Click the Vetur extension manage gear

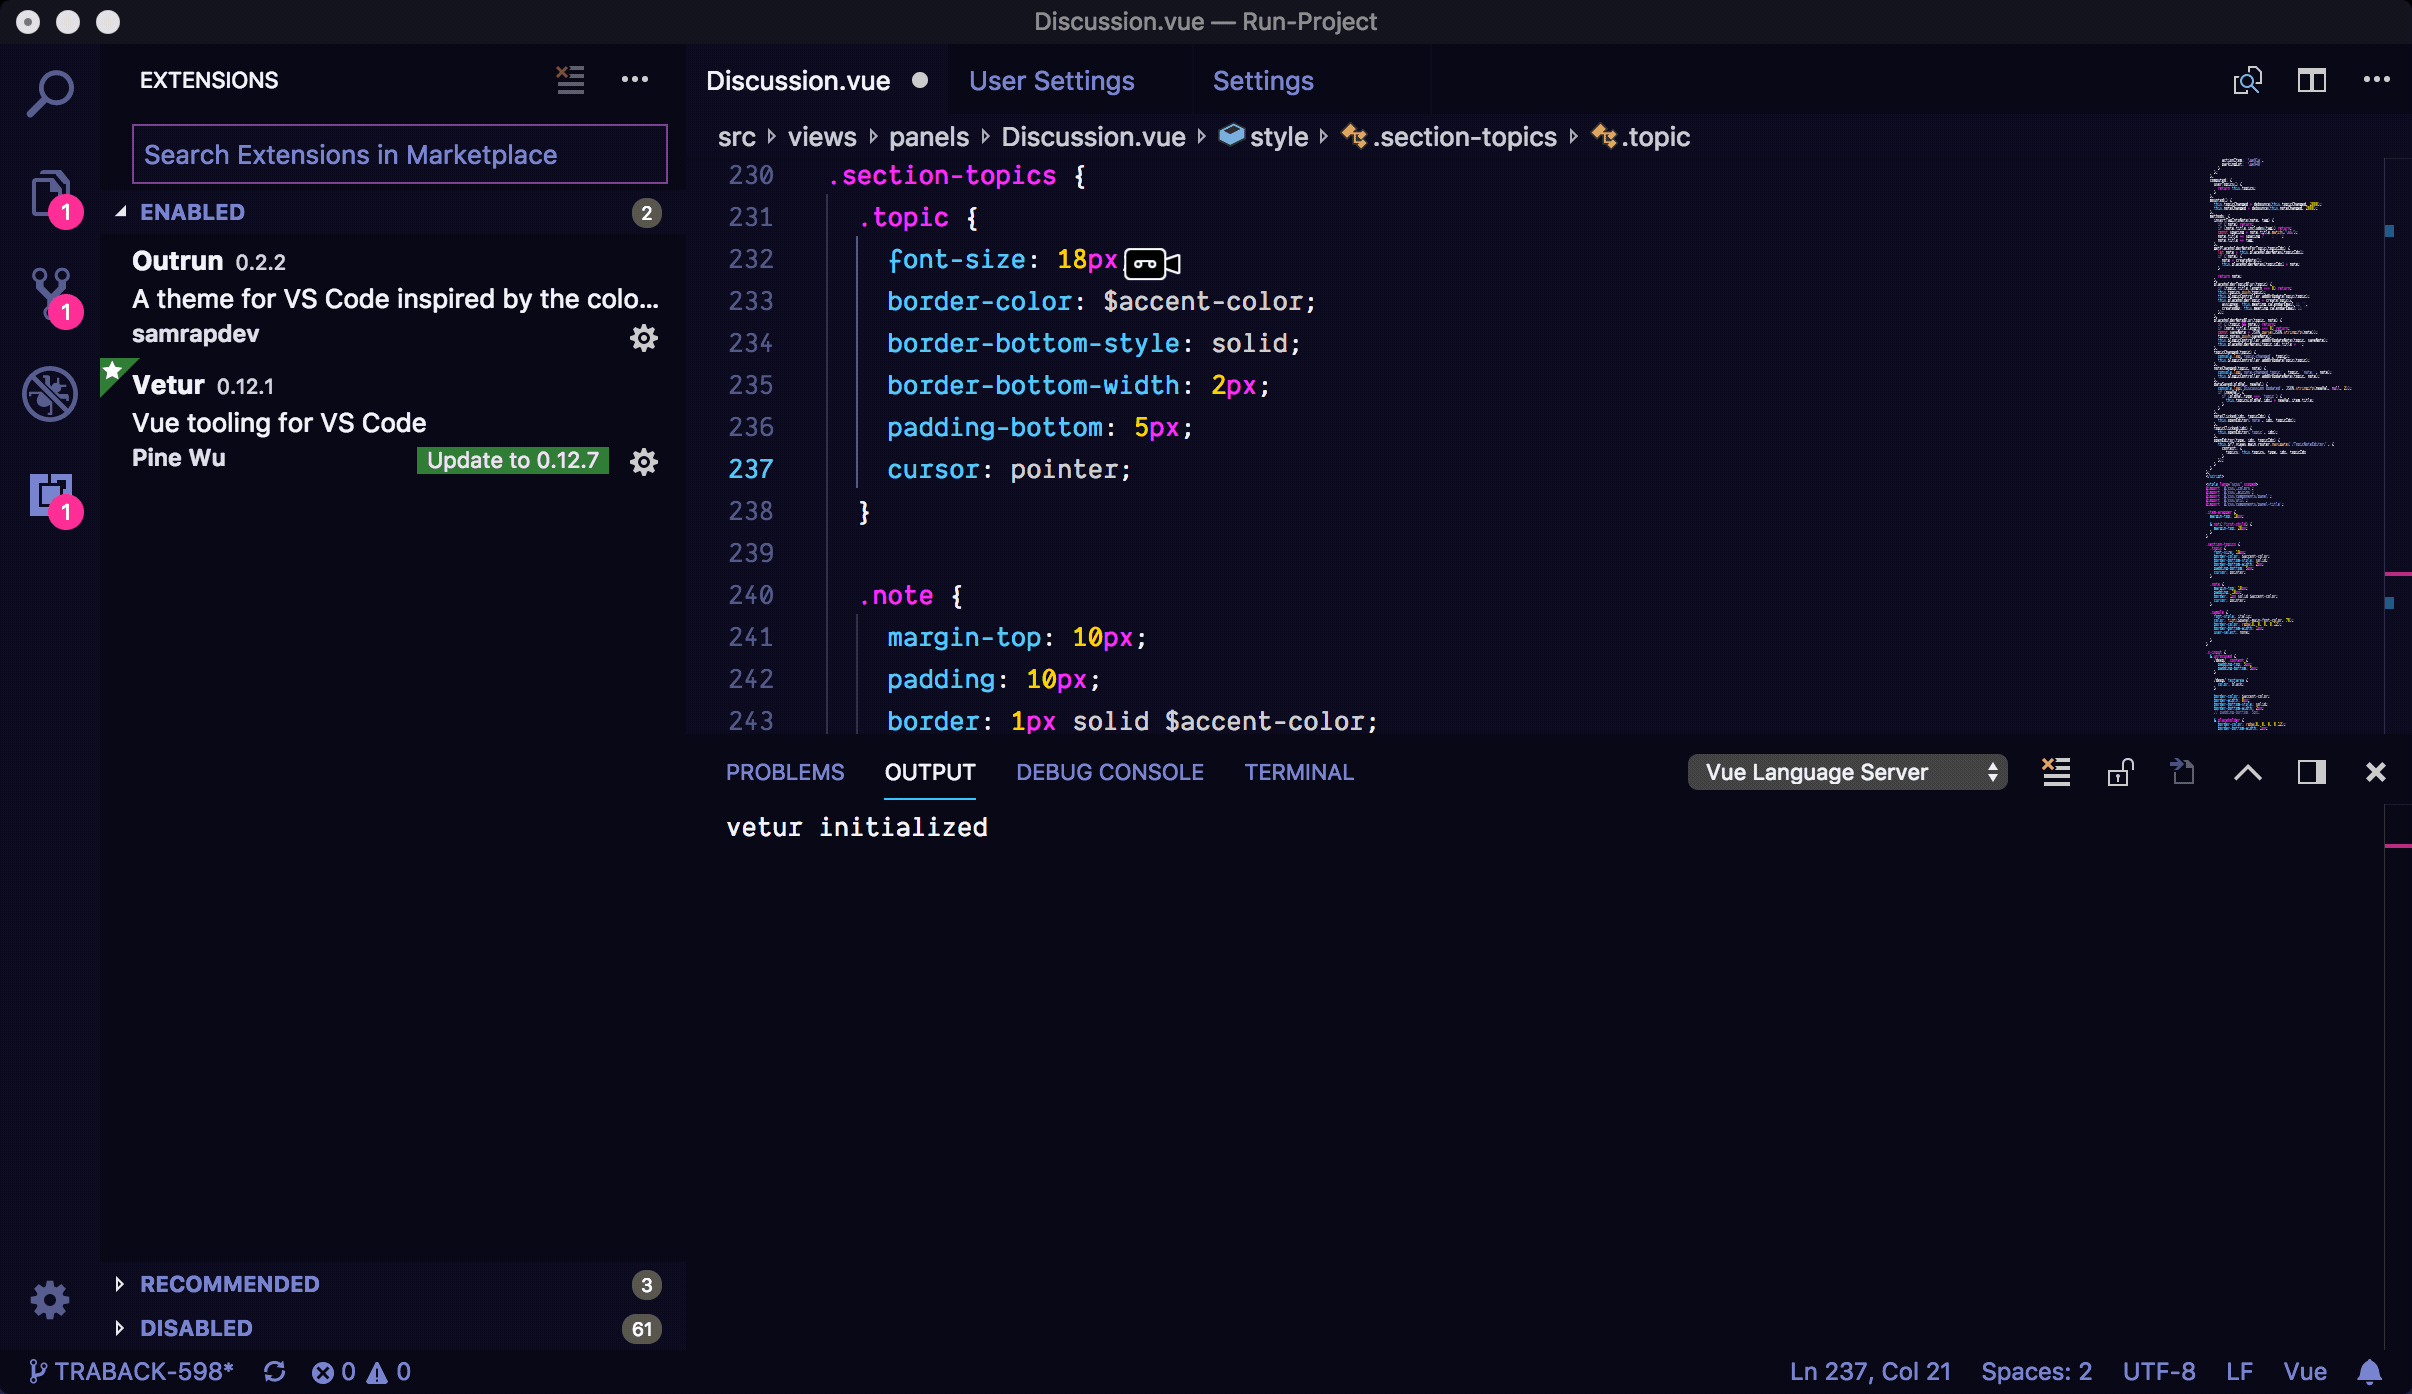click(x=644, y=462)
